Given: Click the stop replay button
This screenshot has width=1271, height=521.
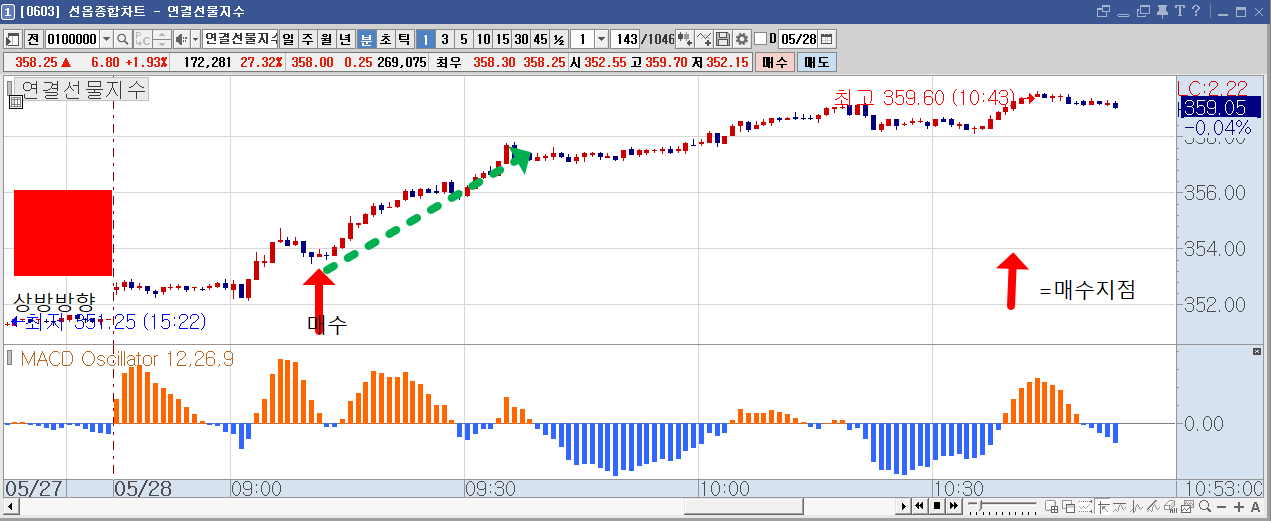Looking at the screenshot, I should click(936, 506).
